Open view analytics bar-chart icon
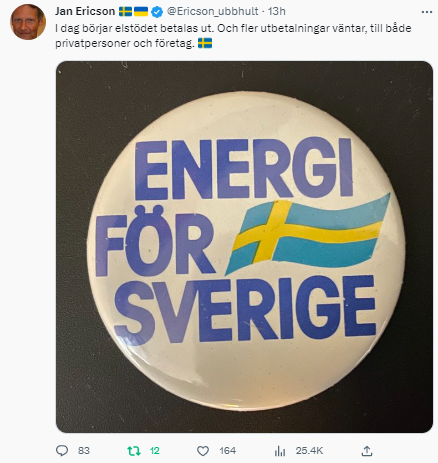 pos(280,451)
